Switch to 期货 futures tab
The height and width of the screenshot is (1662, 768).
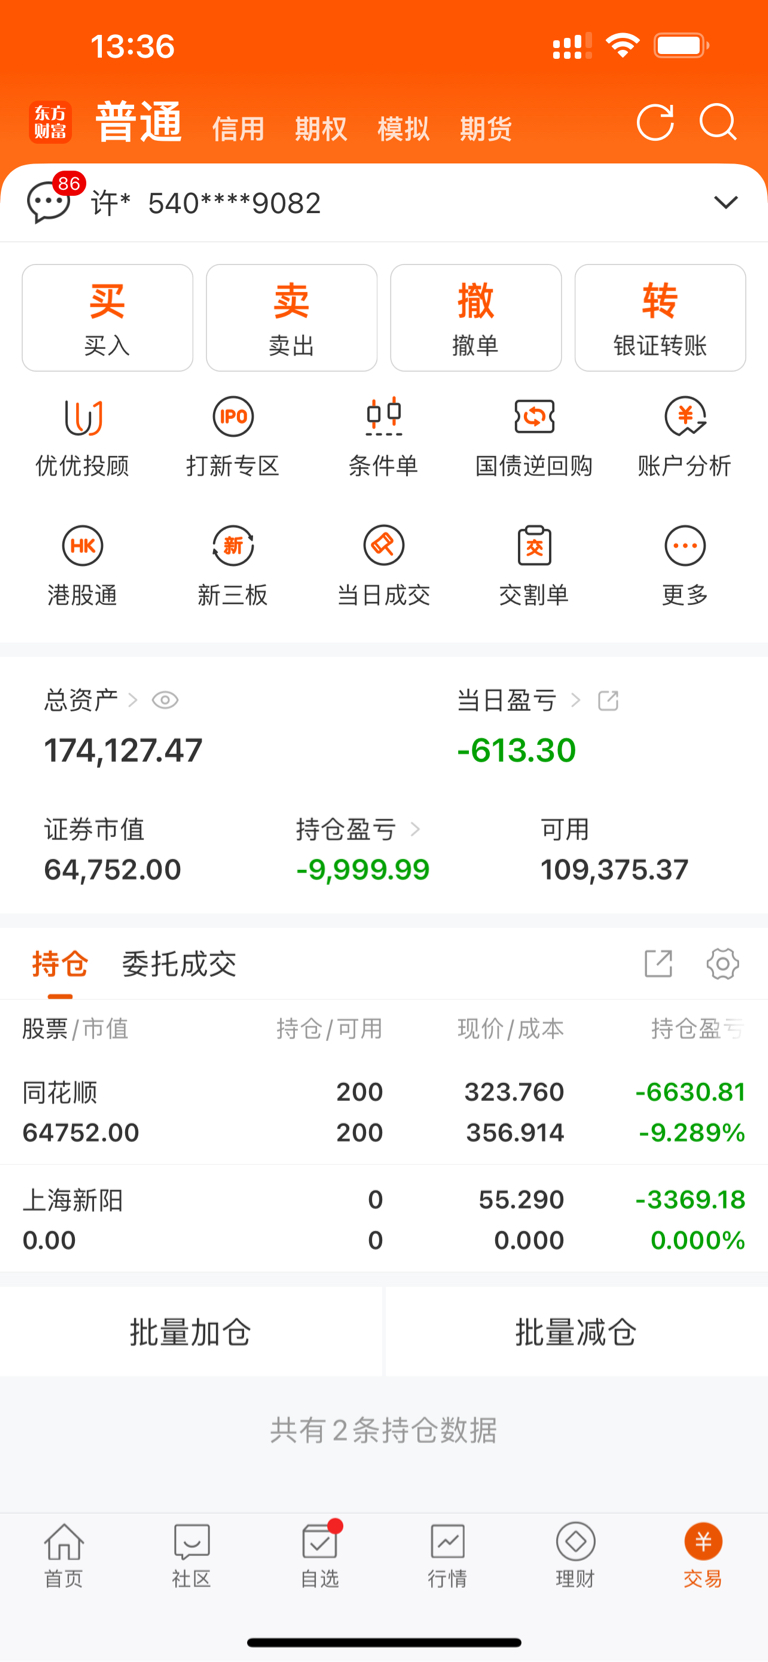(486, 129)
